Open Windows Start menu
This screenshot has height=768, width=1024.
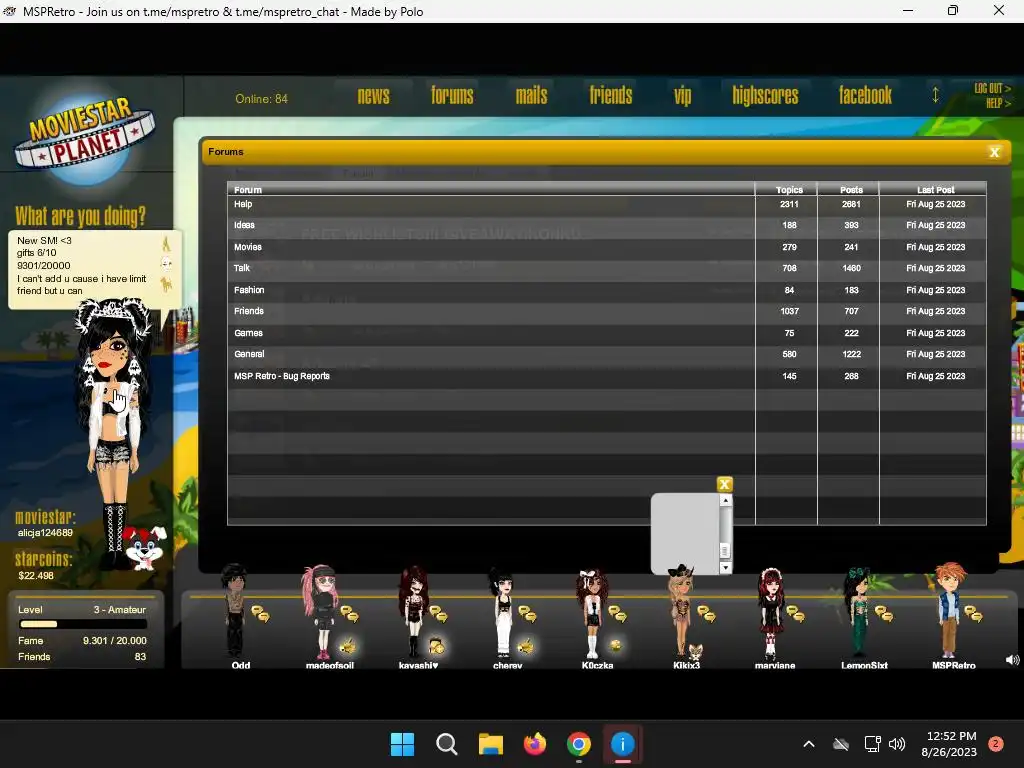click(402, 744)
